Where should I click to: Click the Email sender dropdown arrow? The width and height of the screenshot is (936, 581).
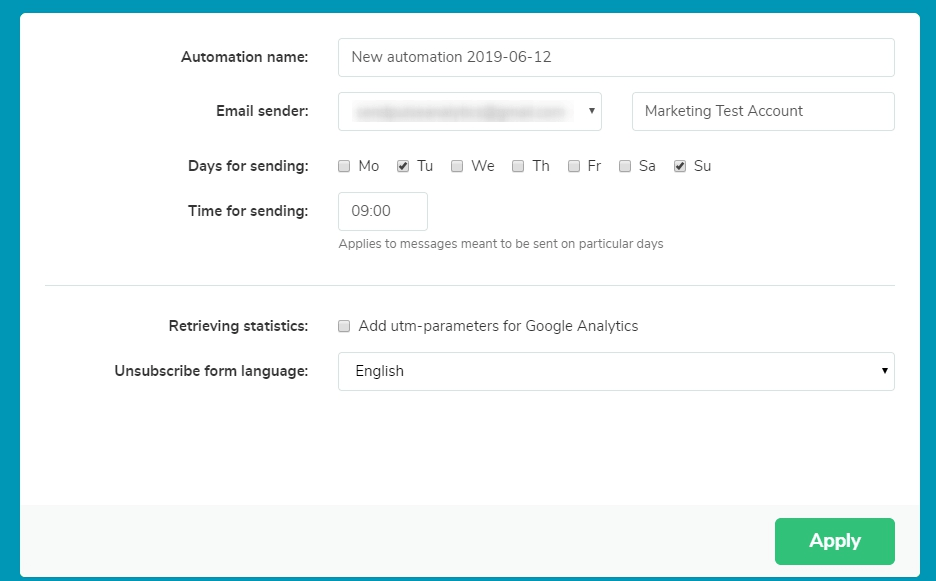592,112
